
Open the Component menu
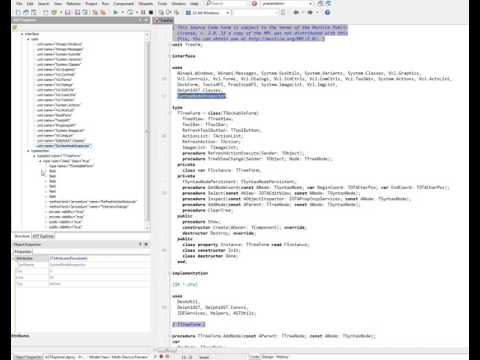(123, 4)
